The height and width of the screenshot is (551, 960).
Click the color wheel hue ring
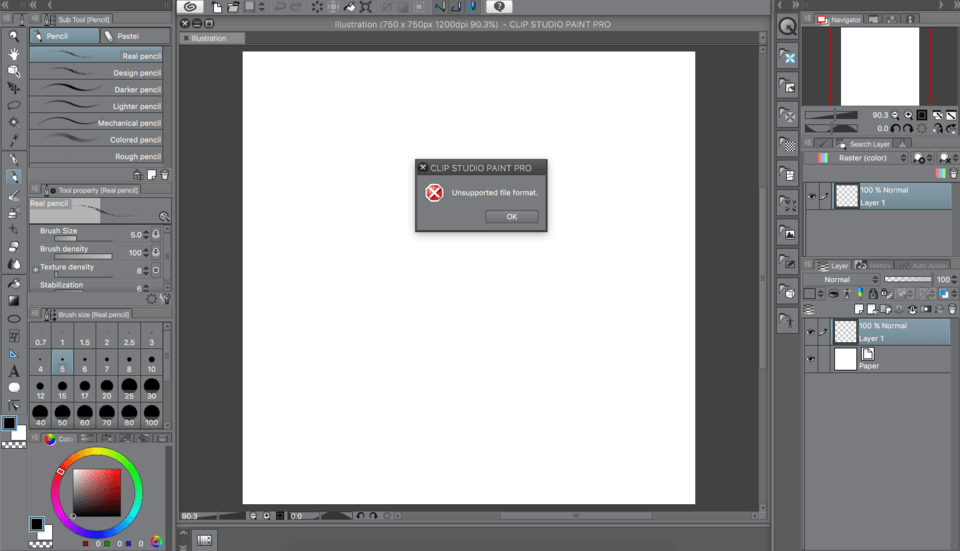97,454
